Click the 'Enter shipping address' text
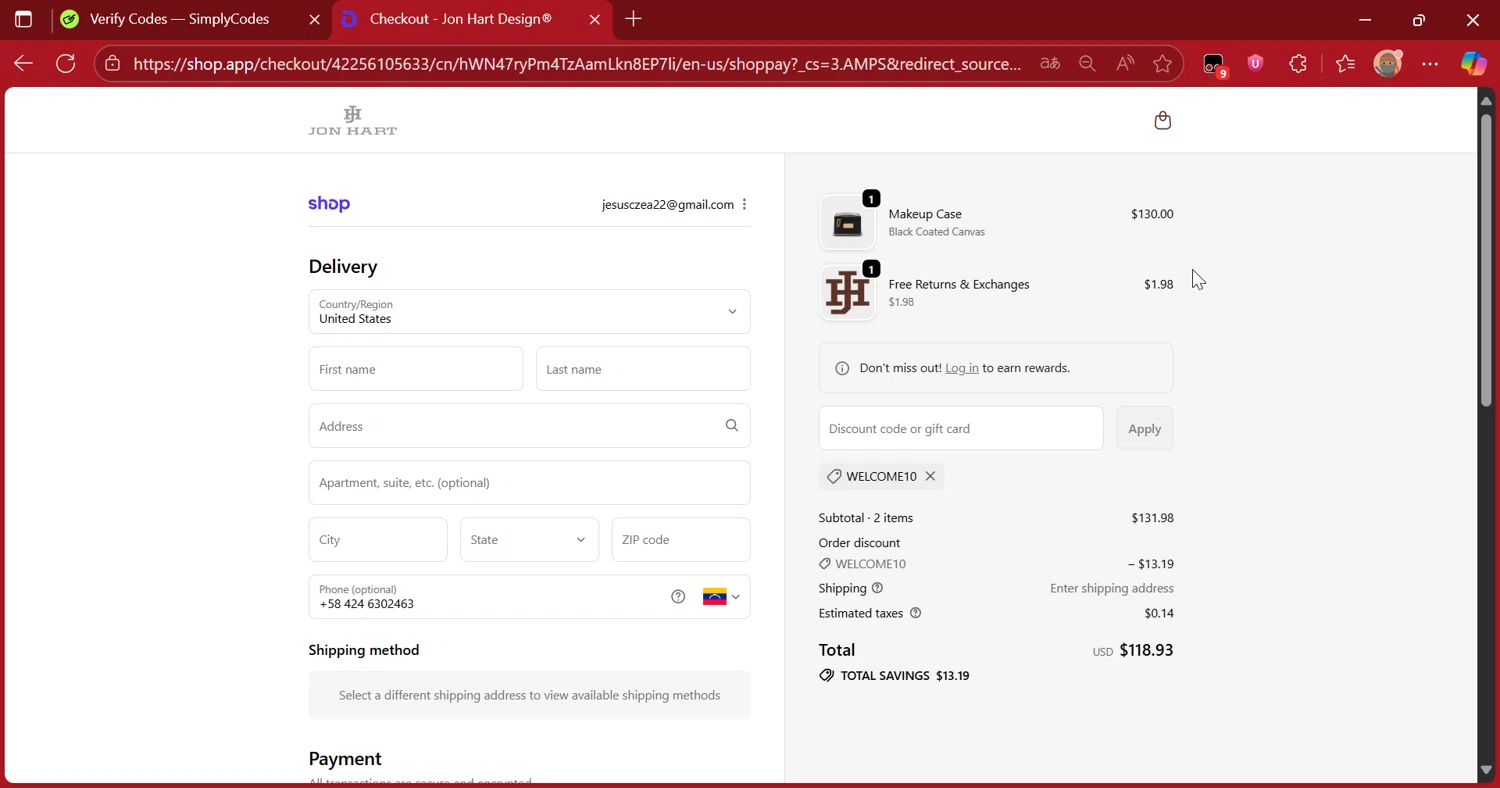 pyautogui.click(x=1112, y=588)
